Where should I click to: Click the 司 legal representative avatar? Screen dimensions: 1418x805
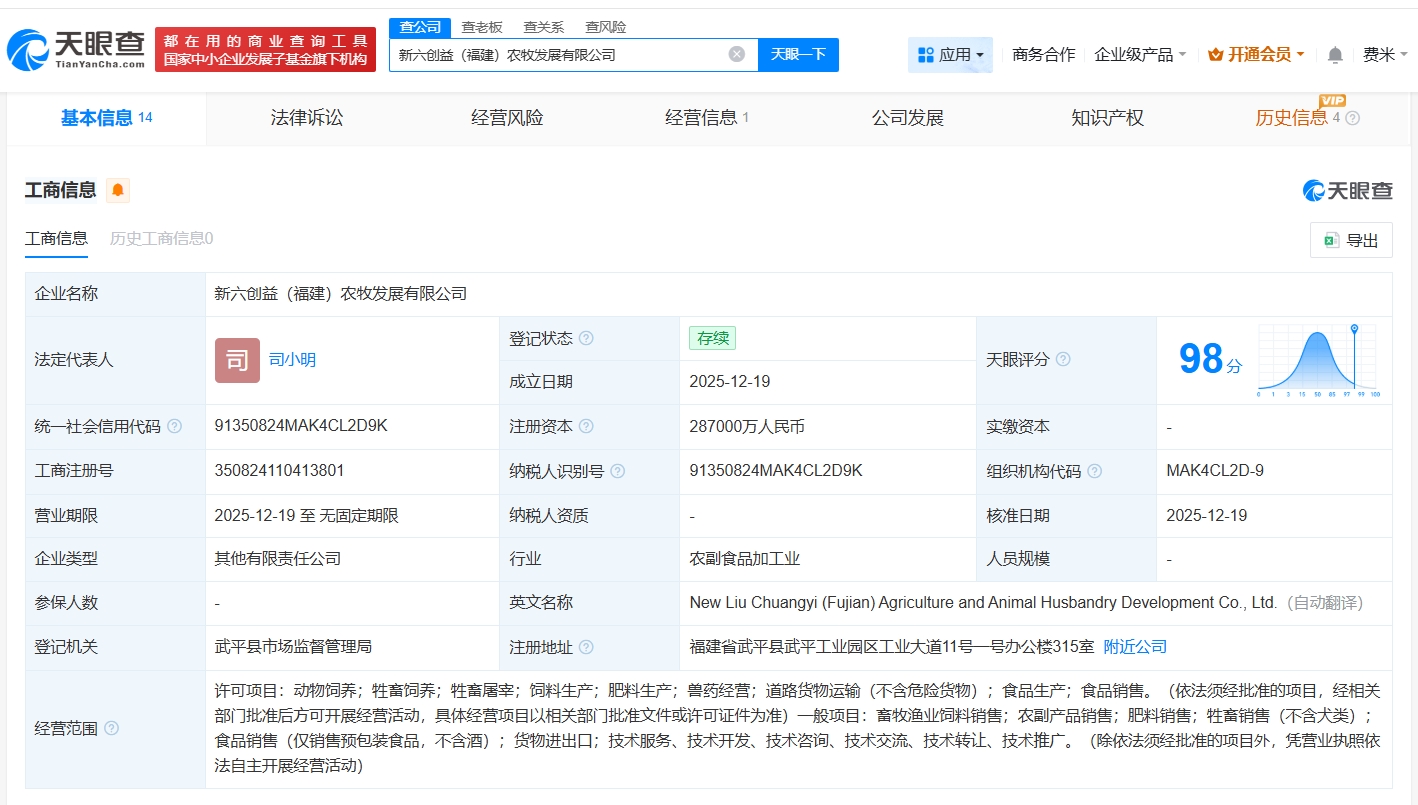pos(237,360)
